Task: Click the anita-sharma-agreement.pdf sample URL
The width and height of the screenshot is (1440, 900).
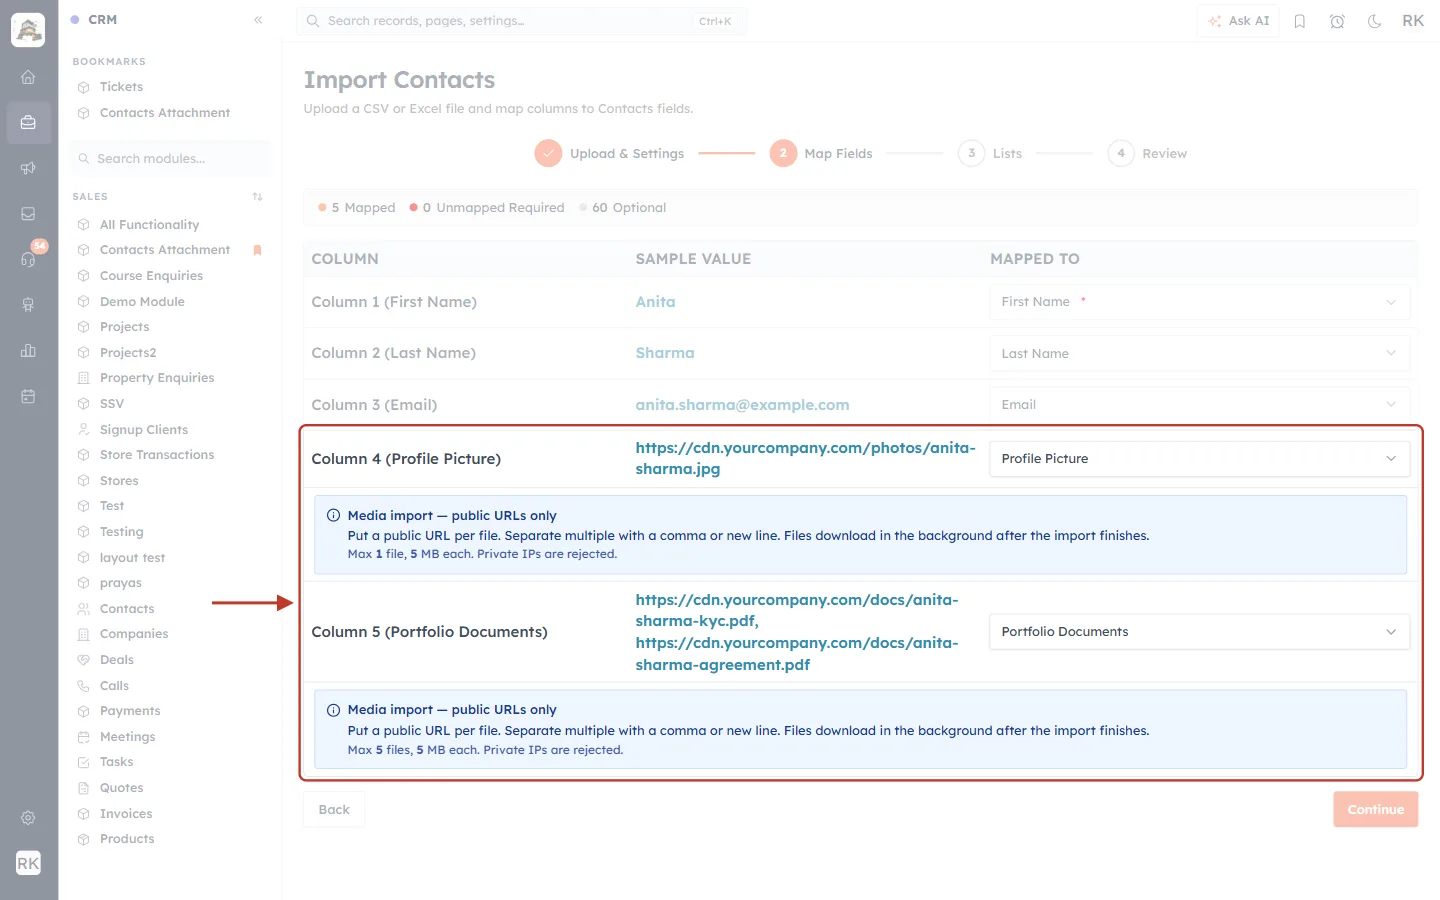Action: (x=797, y=654)
